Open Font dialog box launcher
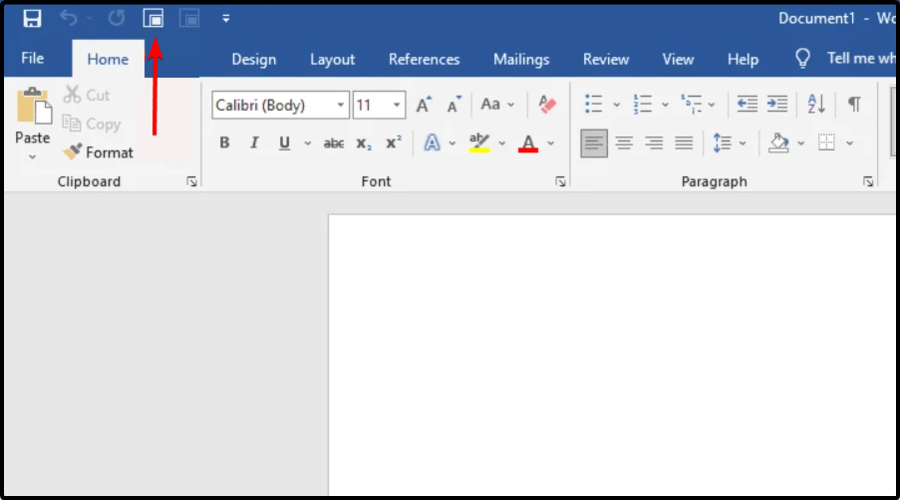The height and width of the screenshot is (500, 900). tap(561, 182)
